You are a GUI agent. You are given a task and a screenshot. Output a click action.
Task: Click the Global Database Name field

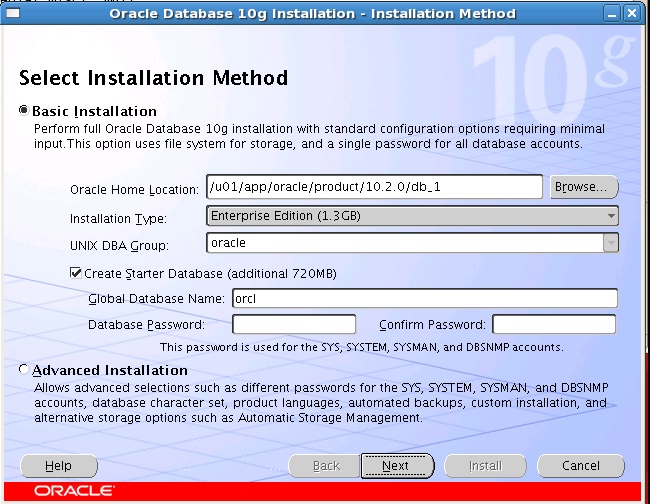(425, 298)
